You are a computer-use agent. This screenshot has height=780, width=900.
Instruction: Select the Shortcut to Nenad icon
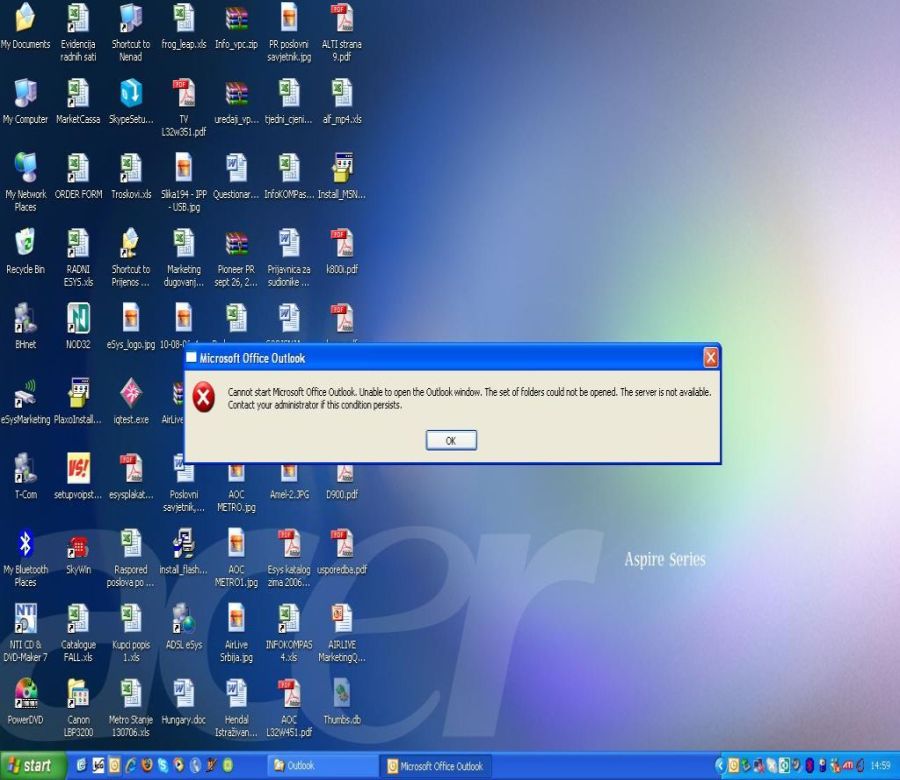coord(131,32)
